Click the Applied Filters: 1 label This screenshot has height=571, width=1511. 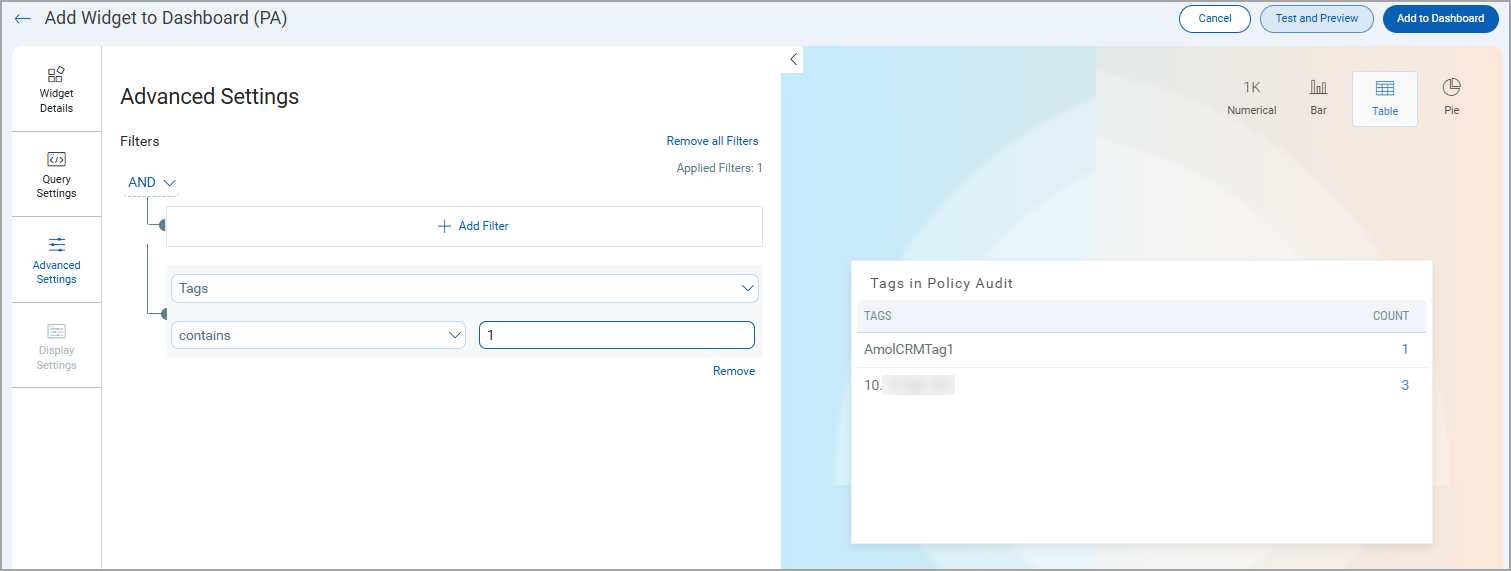tap(719, 168)
